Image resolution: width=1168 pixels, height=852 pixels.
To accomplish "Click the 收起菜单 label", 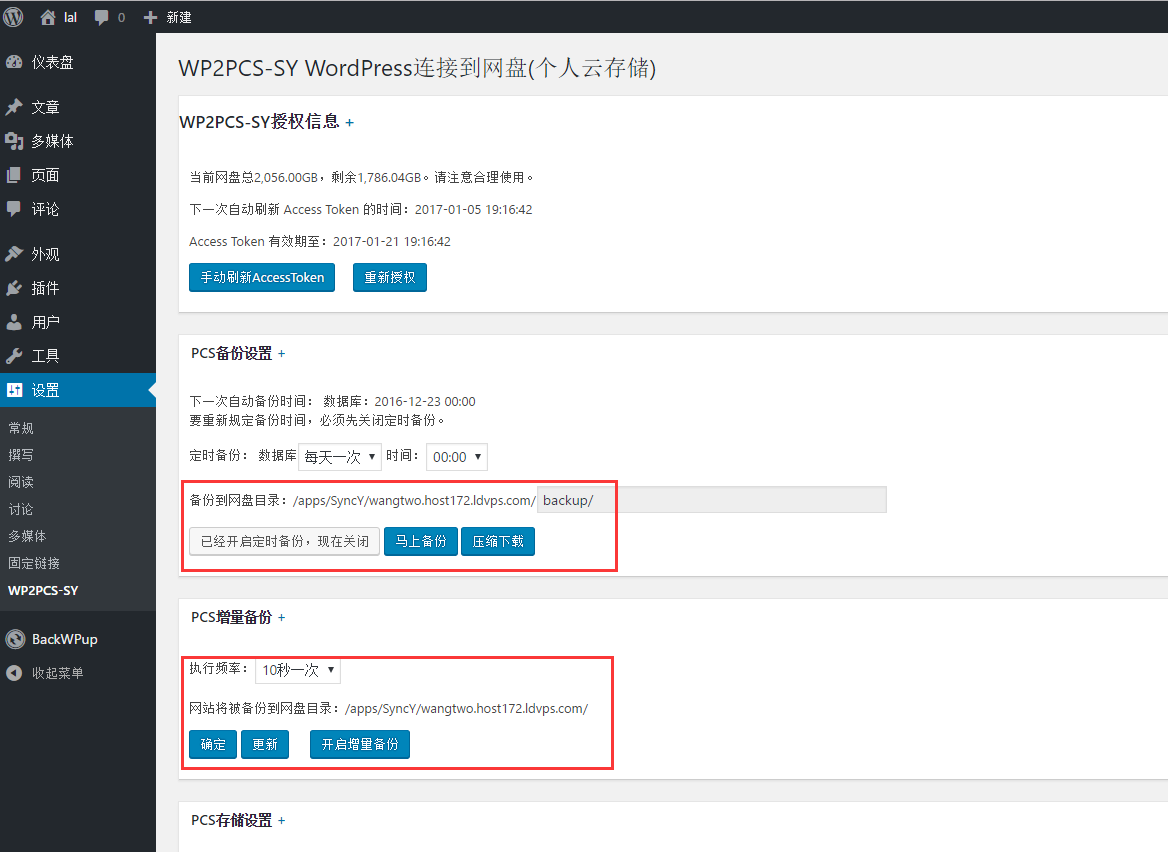I will (x=57, y=673).
